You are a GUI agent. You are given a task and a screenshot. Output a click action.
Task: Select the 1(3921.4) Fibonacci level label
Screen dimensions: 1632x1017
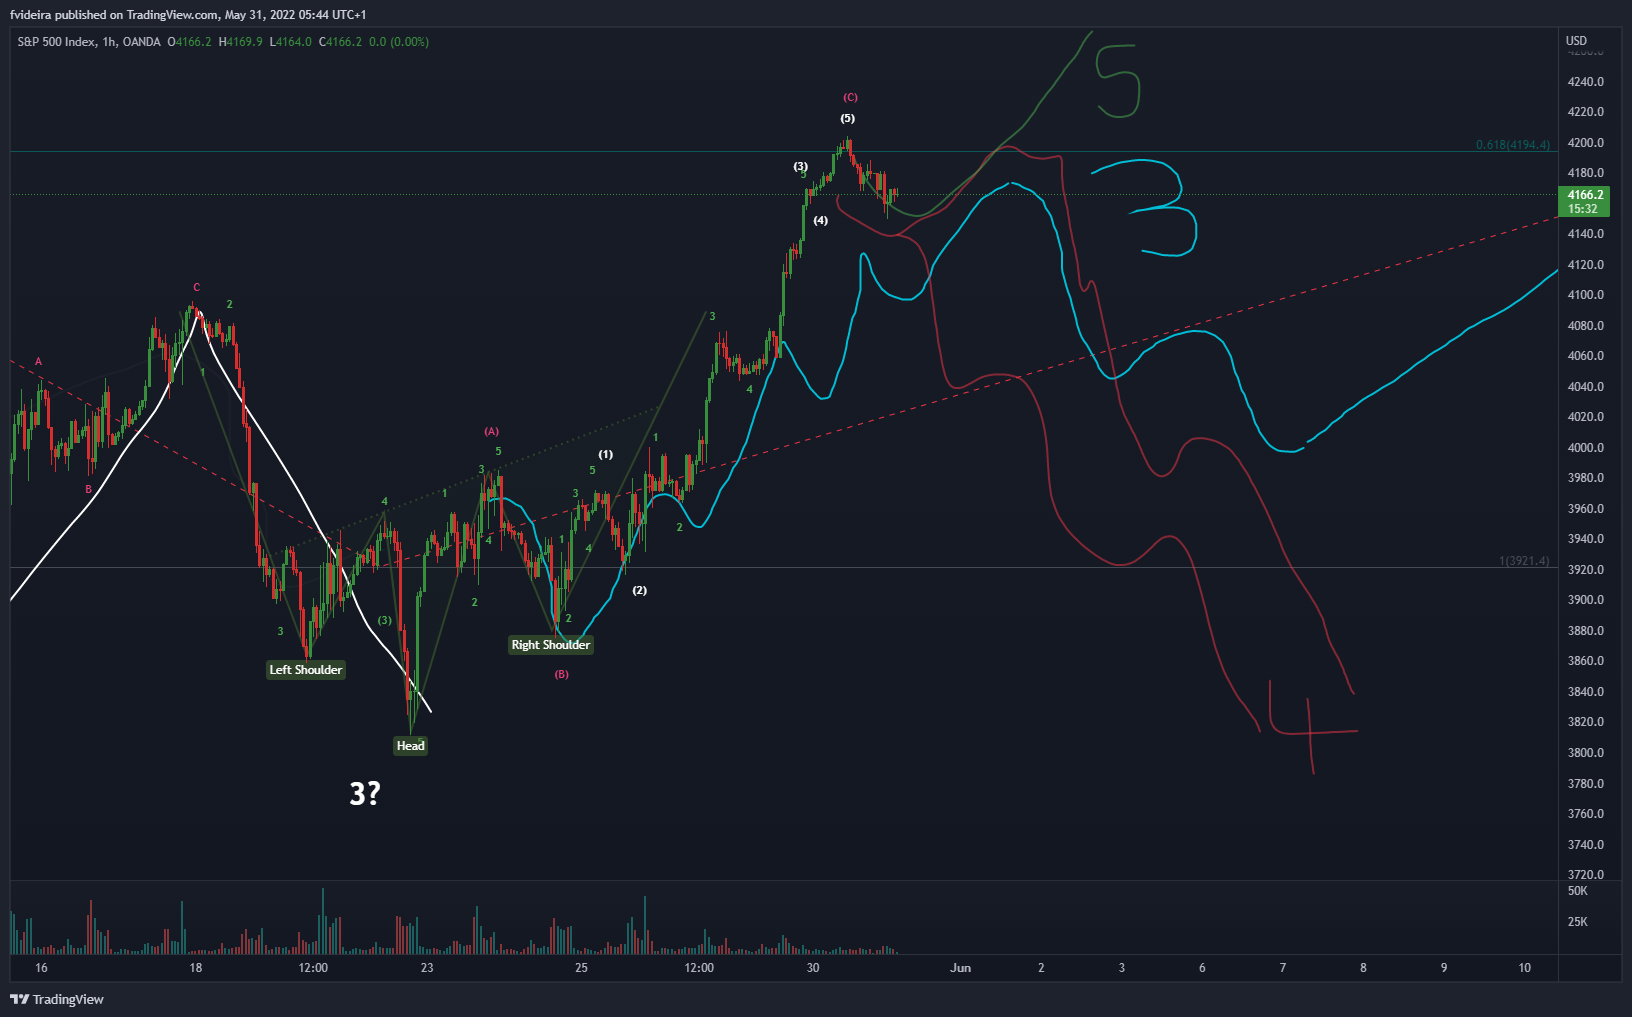[x=1524, y=561]
